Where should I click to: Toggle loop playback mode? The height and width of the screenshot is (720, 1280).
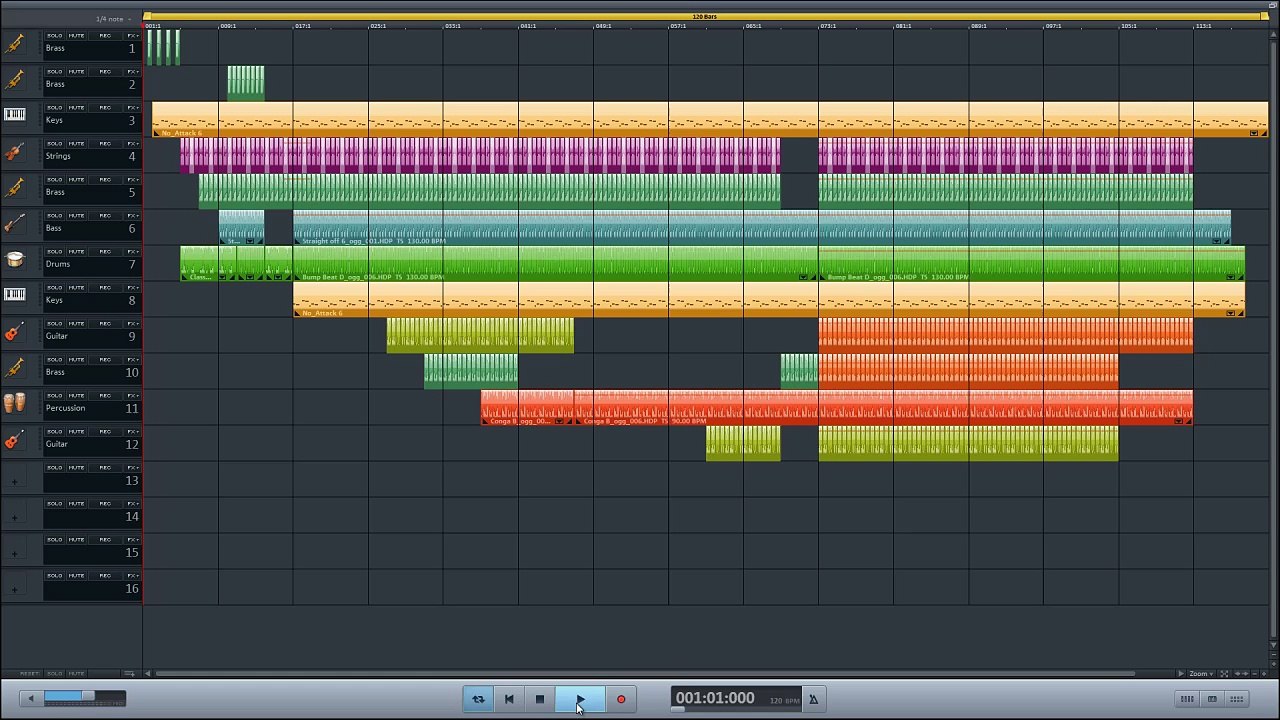tap(478, 699)
